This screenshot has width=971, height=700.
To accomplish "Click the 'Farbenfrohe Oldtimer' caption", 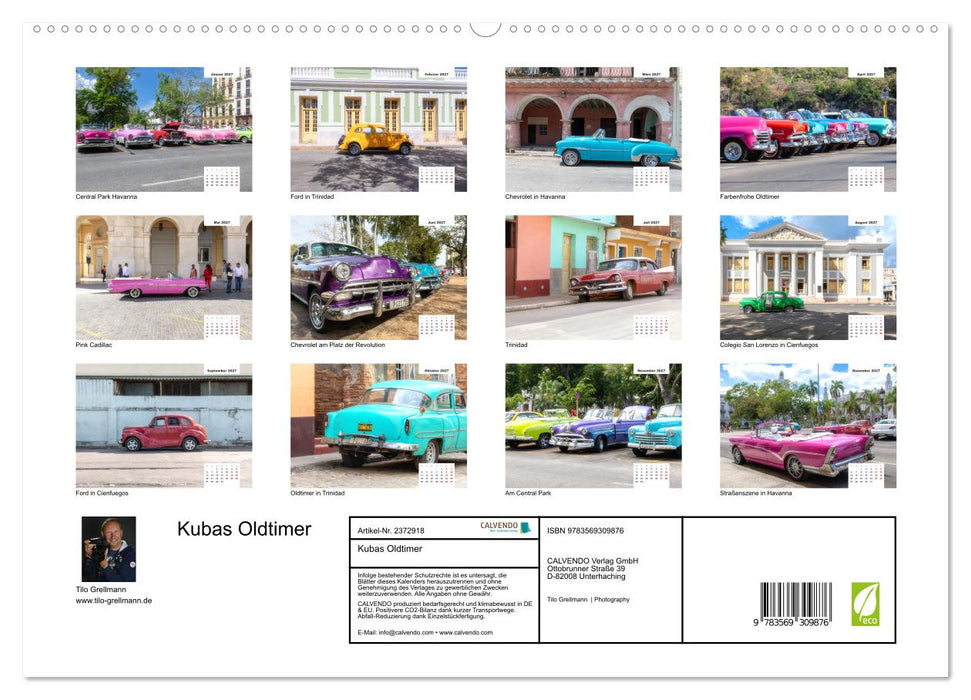I will point(749,197).
